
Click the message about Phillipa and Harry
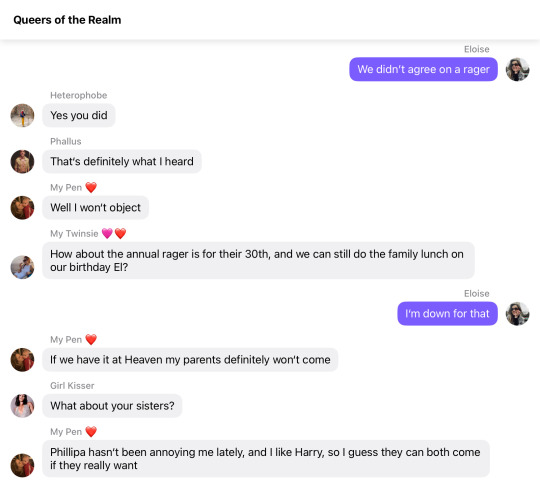coord(266,459)
